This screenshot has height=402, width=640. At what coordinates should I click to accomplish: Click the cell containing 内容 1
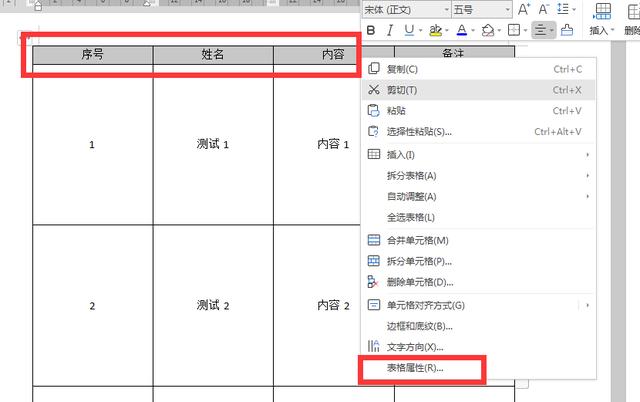coord(318,144)
